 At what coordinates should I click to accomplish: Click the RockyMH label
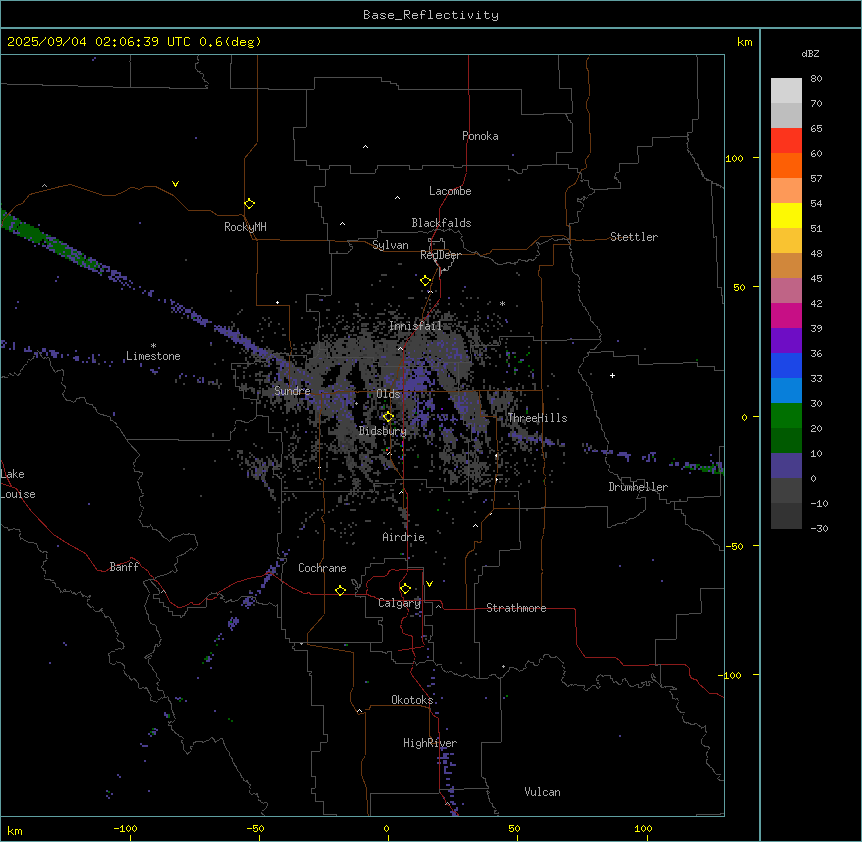[245, 227]
